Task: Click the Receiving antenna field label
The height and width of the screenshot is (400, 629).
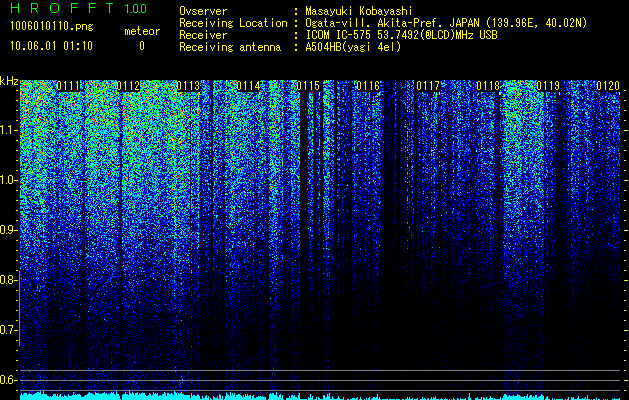Action: point(230,47)
